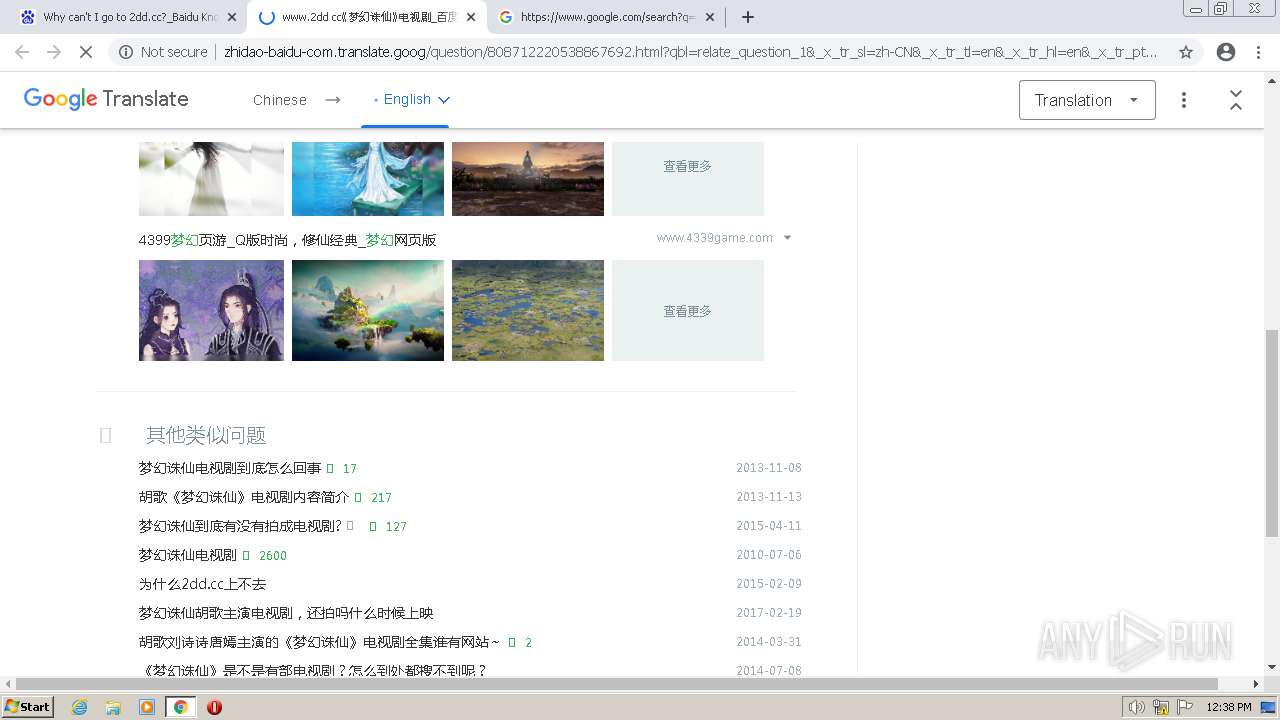The image size is (1280, 720).
Task: Open the clock showing 12:38 PM
Action: (x=1228, y=707)
